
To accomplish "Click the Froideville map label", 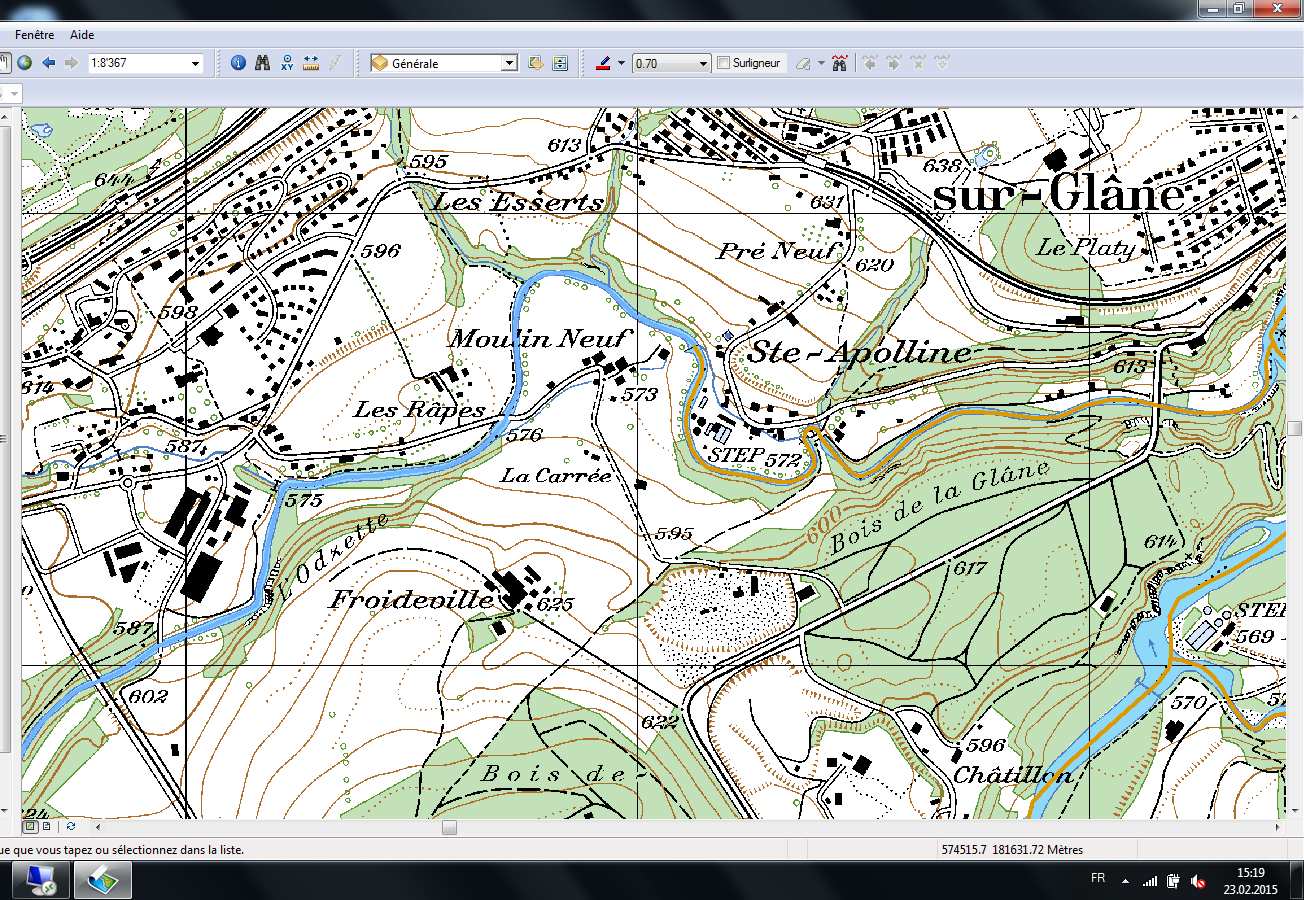I will click(x=413, y=600).
